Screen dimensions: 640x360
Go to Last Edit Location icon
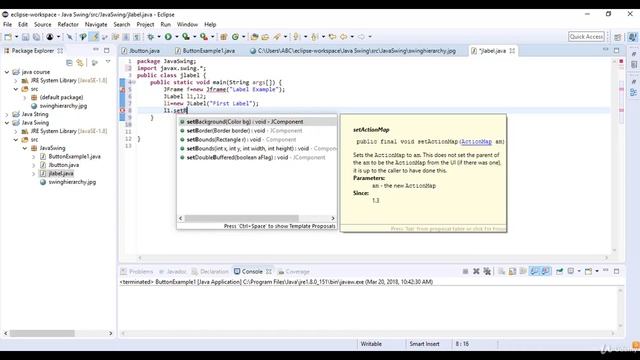point(332,37)
